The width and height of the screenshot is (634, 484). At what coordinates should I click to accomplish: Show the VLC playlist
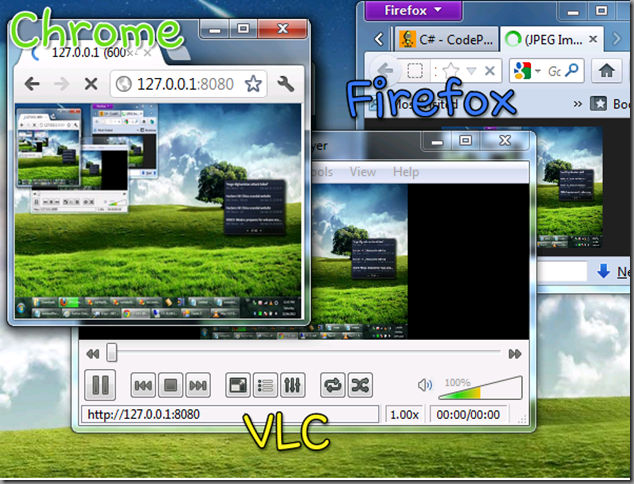click(265, 385)
